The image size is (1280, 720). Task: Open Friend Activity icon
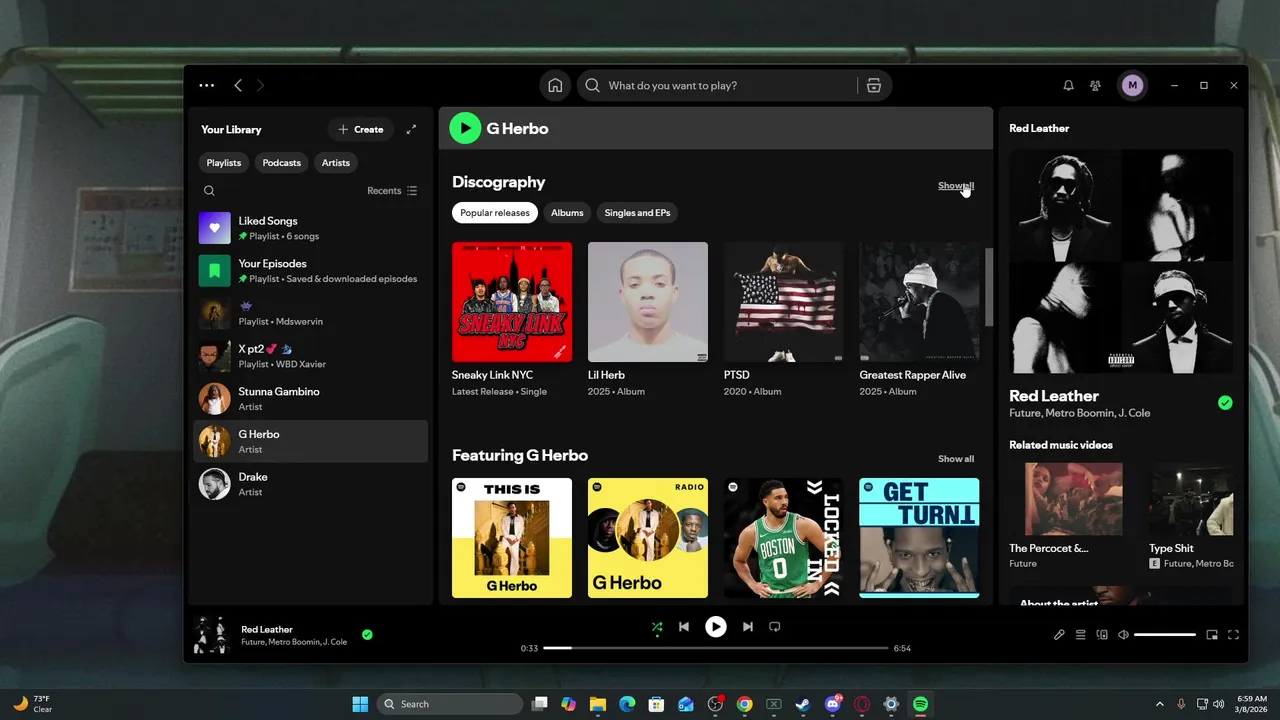pyautogui.click(x=1096, y=86)
